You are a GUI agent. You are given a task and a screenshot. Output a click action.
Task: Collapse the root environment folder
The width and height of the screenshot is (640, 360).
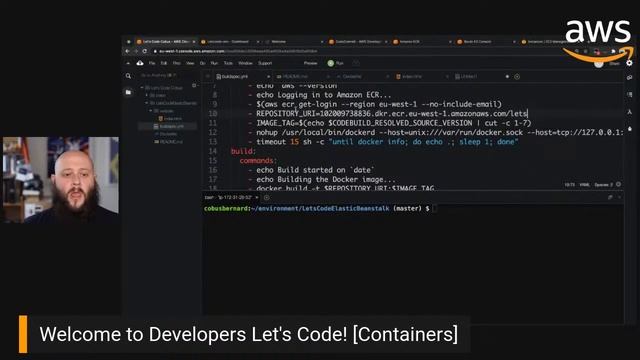(142, 88)
